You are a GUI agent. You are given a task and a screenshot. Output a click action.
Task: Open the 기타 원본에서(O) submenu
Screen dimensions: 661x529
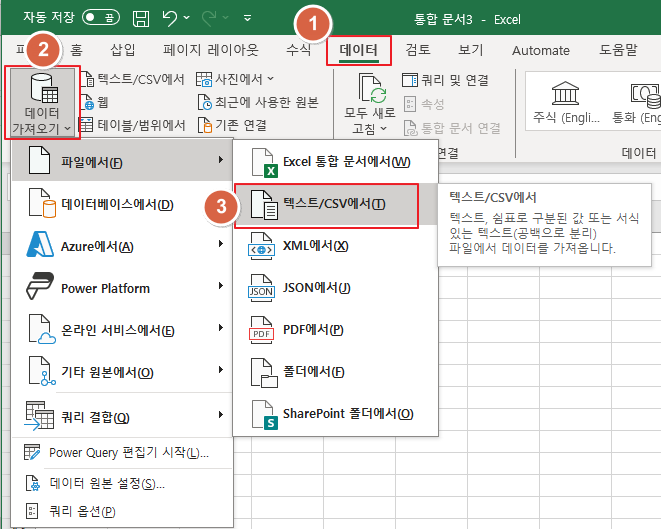122,372
